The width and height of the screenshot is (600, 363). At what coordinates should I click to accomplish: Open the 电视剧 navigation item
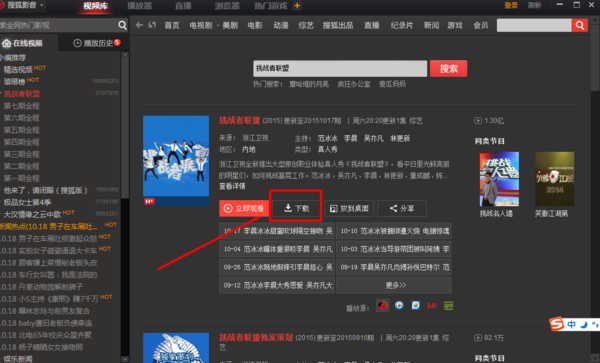point(201,25)
